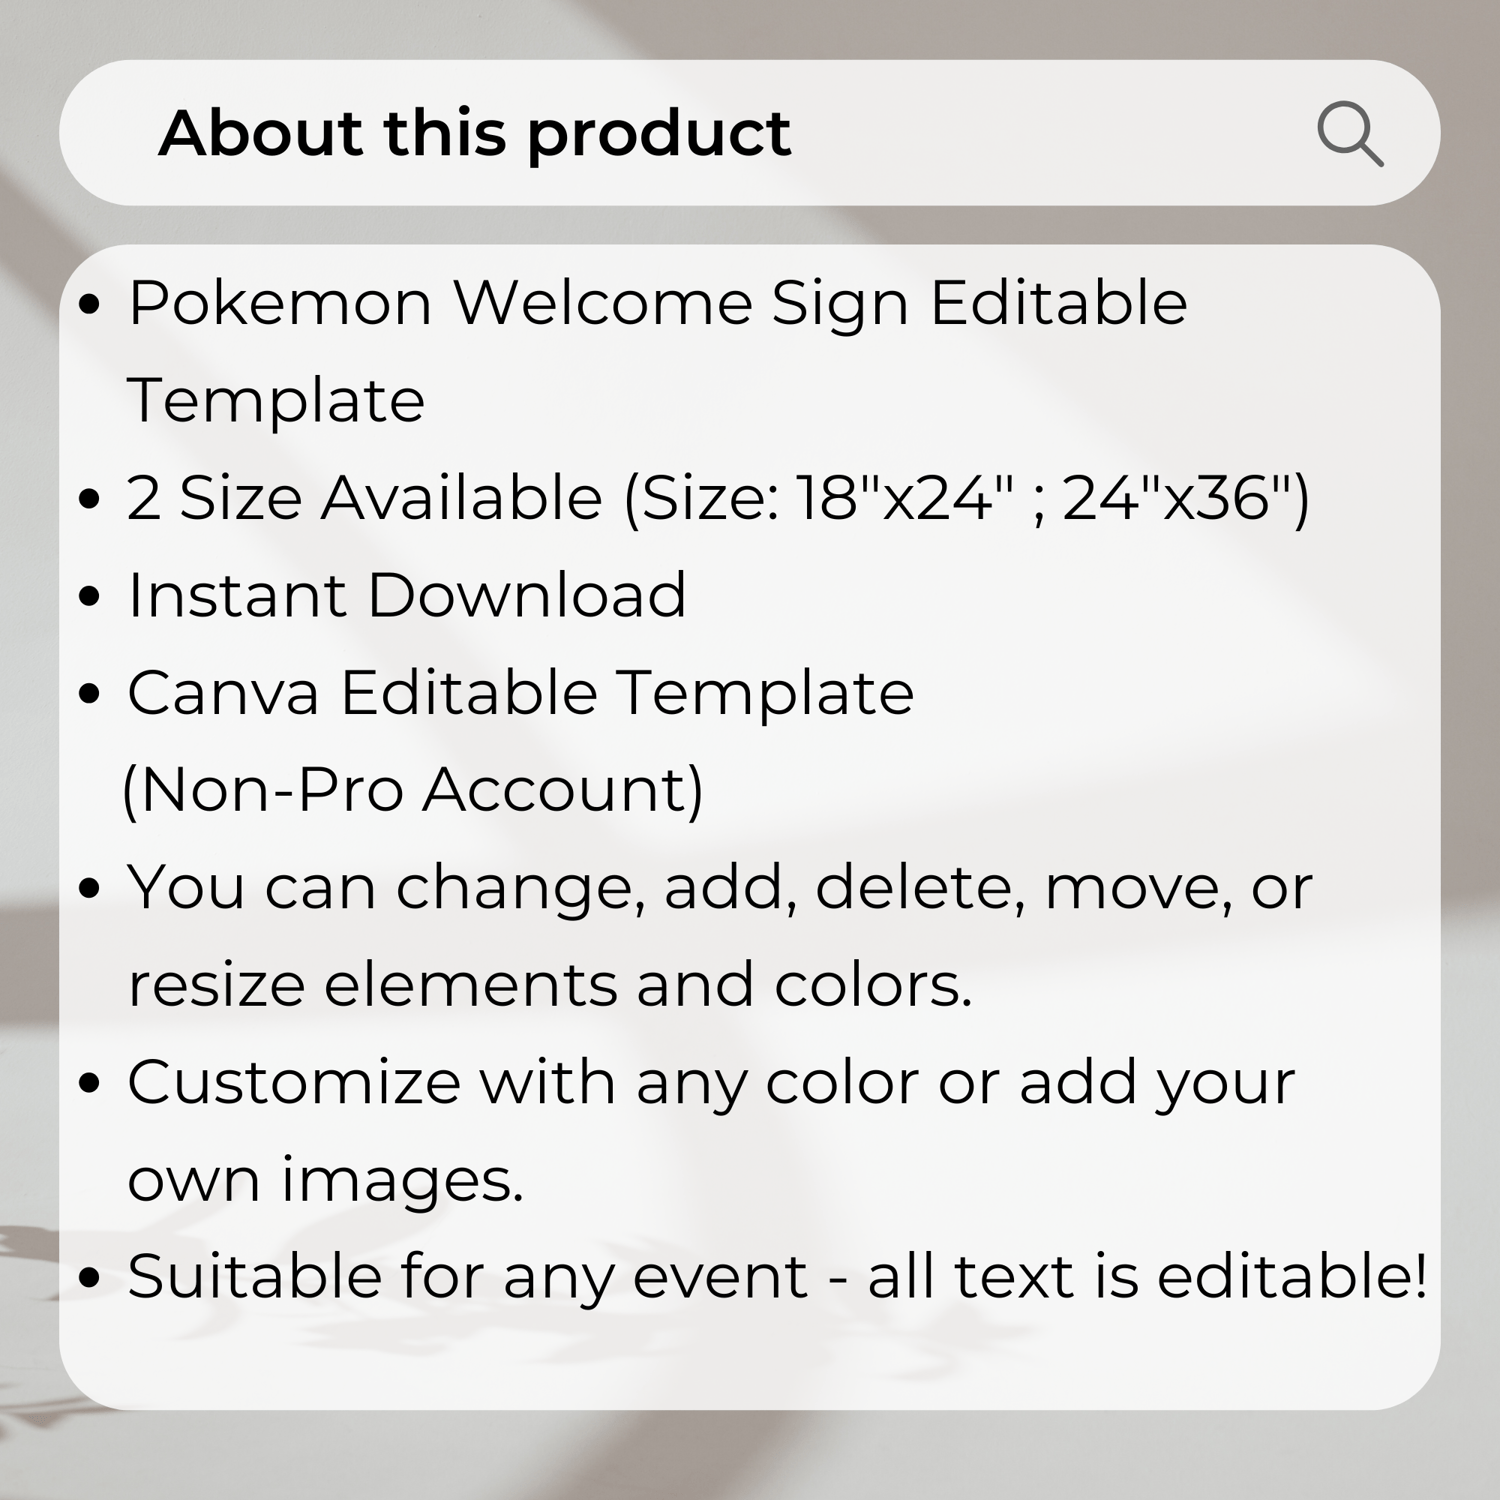This screenshot has height=1500, width=1500.
Task: Click the bullet beside "Suitable for any event"
Action: point(90,1278)
